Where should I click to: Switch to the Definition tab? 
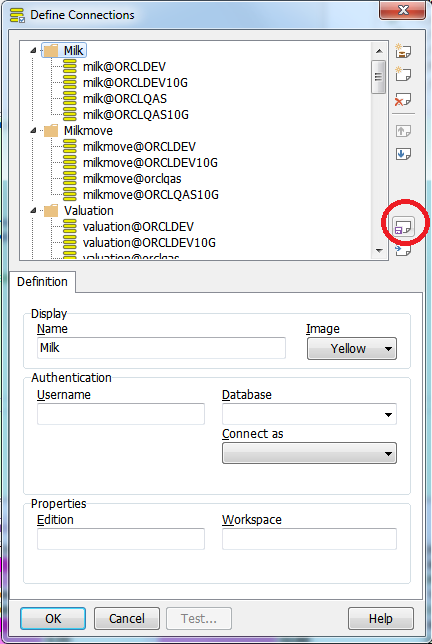click(42, 282)
